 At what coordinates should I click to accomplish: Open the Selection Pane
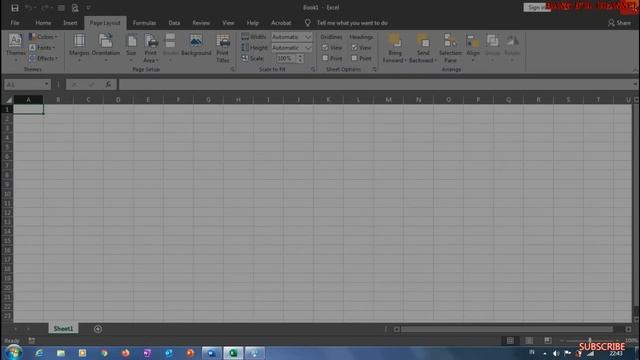450,49
